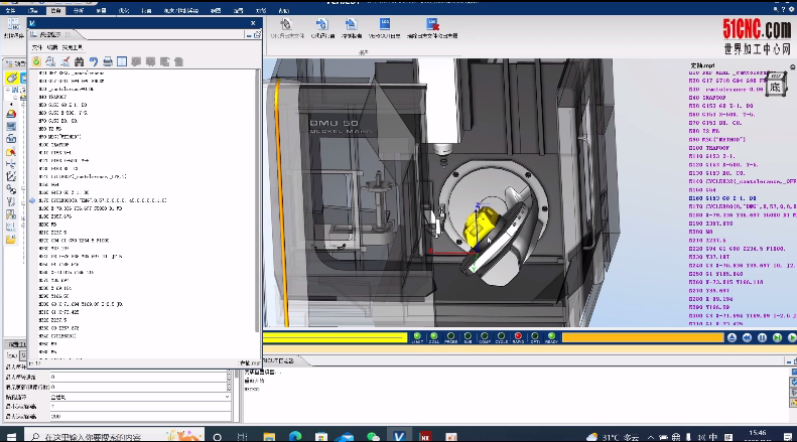Open the 文件 menu inside the editor window
Viewport: 797px width, 442px height.
(x=37, y=47)
